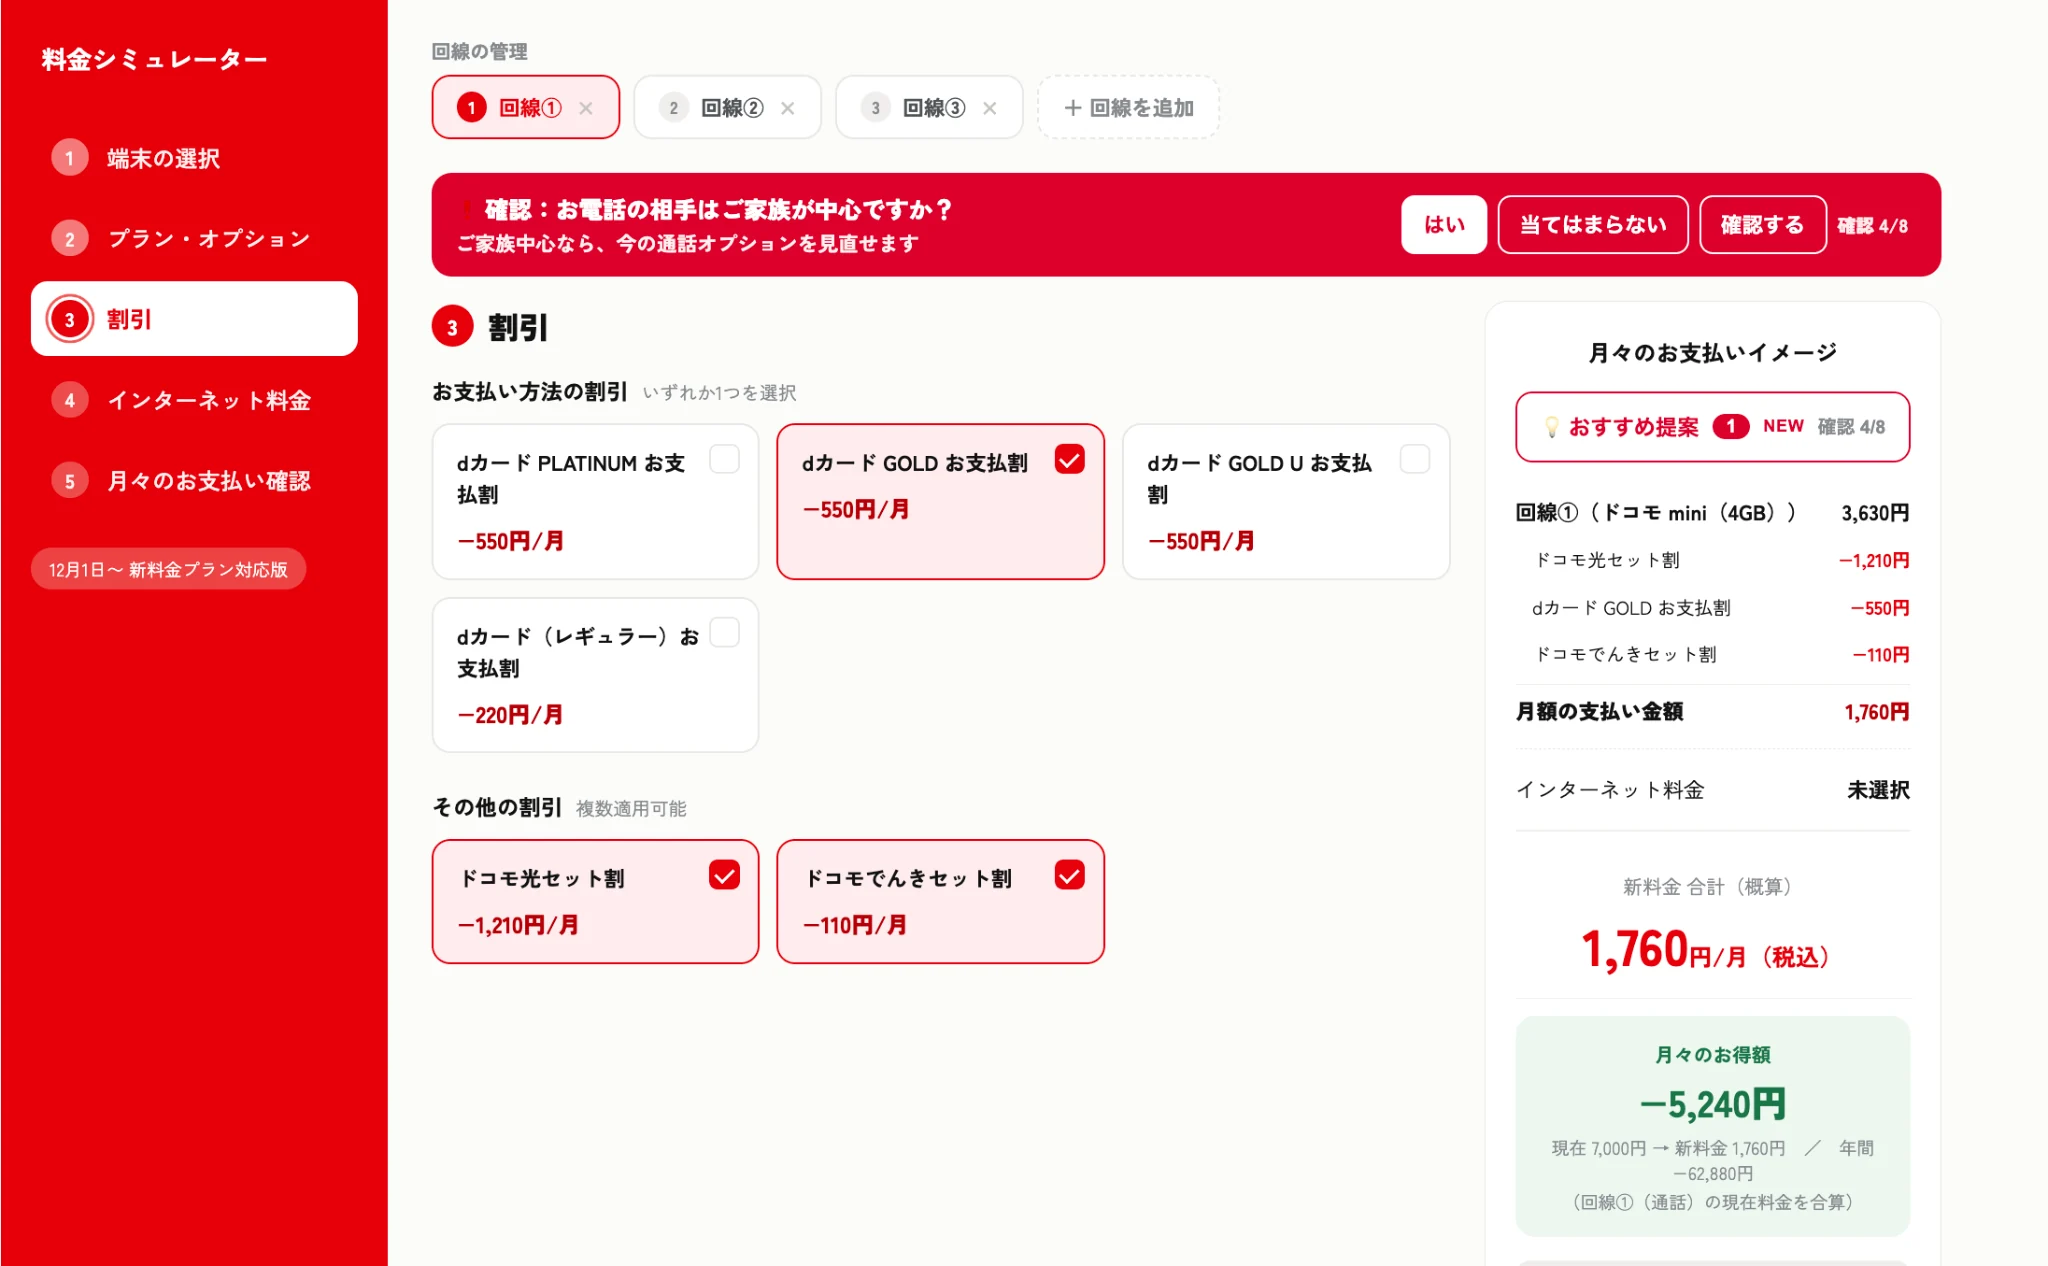Viewport: 2048px width, 1266px height.
Task: Click the step 5 circle icon for 月々のお支払い確認
Action: click(70, 481)
